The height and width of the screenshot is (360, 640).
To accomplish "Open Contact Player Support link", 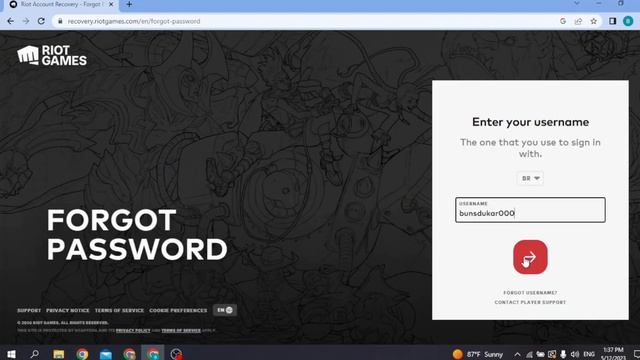I will (530, 302).
